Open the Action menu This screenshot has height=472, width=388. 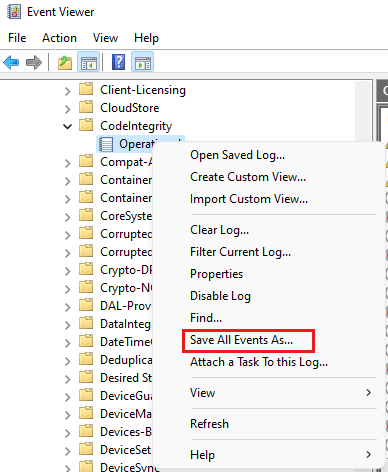point(59,38)
